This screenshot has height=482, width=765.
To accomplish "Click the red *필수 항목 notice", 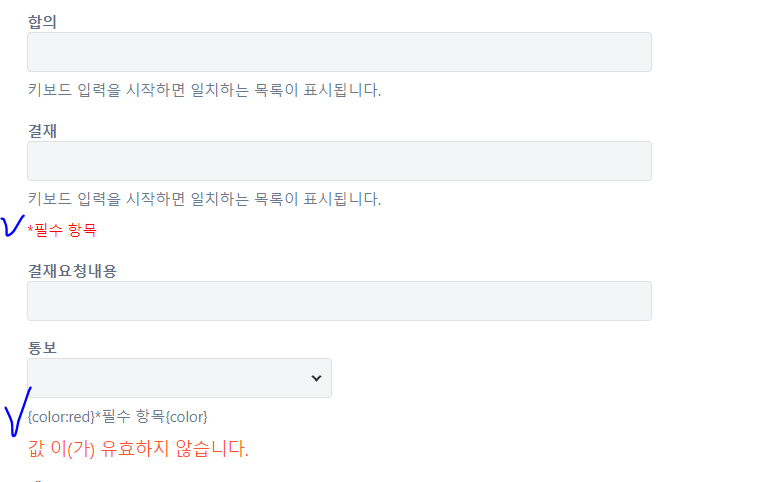I will coord(62,229).
